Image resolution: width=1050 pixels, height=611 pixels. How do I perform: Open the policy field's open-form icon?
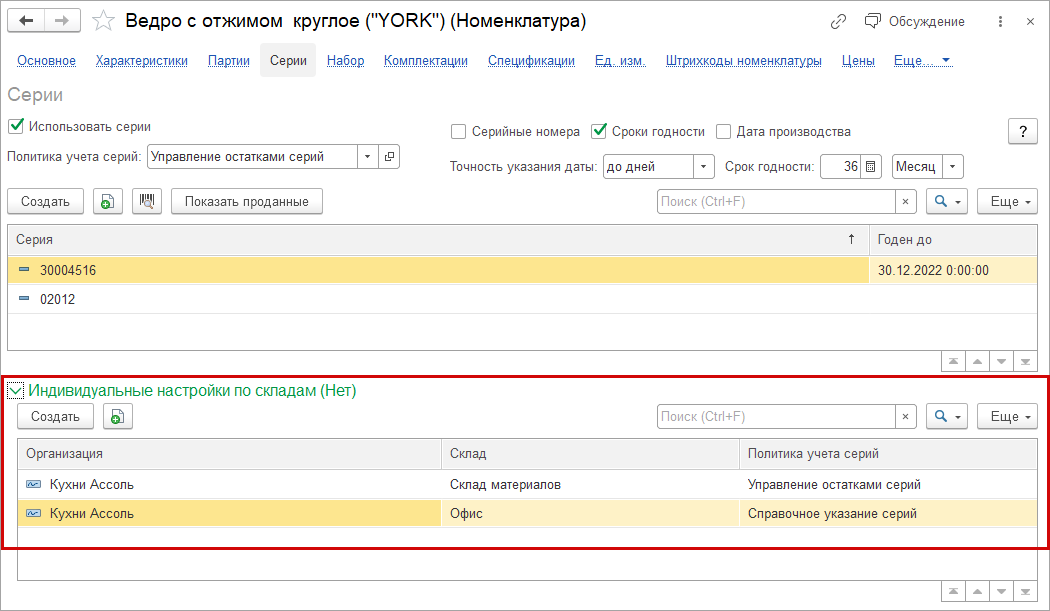389,157
